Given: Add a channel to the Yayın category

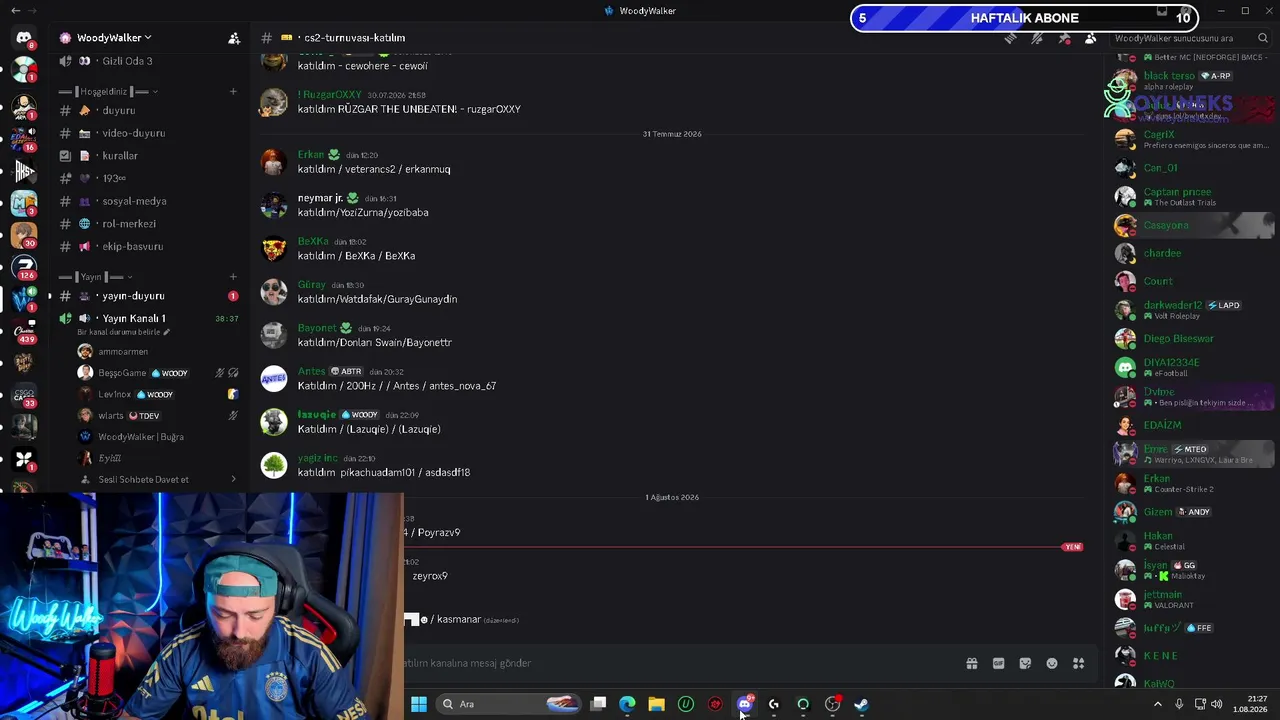Looking at the screenshot, I should tap(233, 276).
